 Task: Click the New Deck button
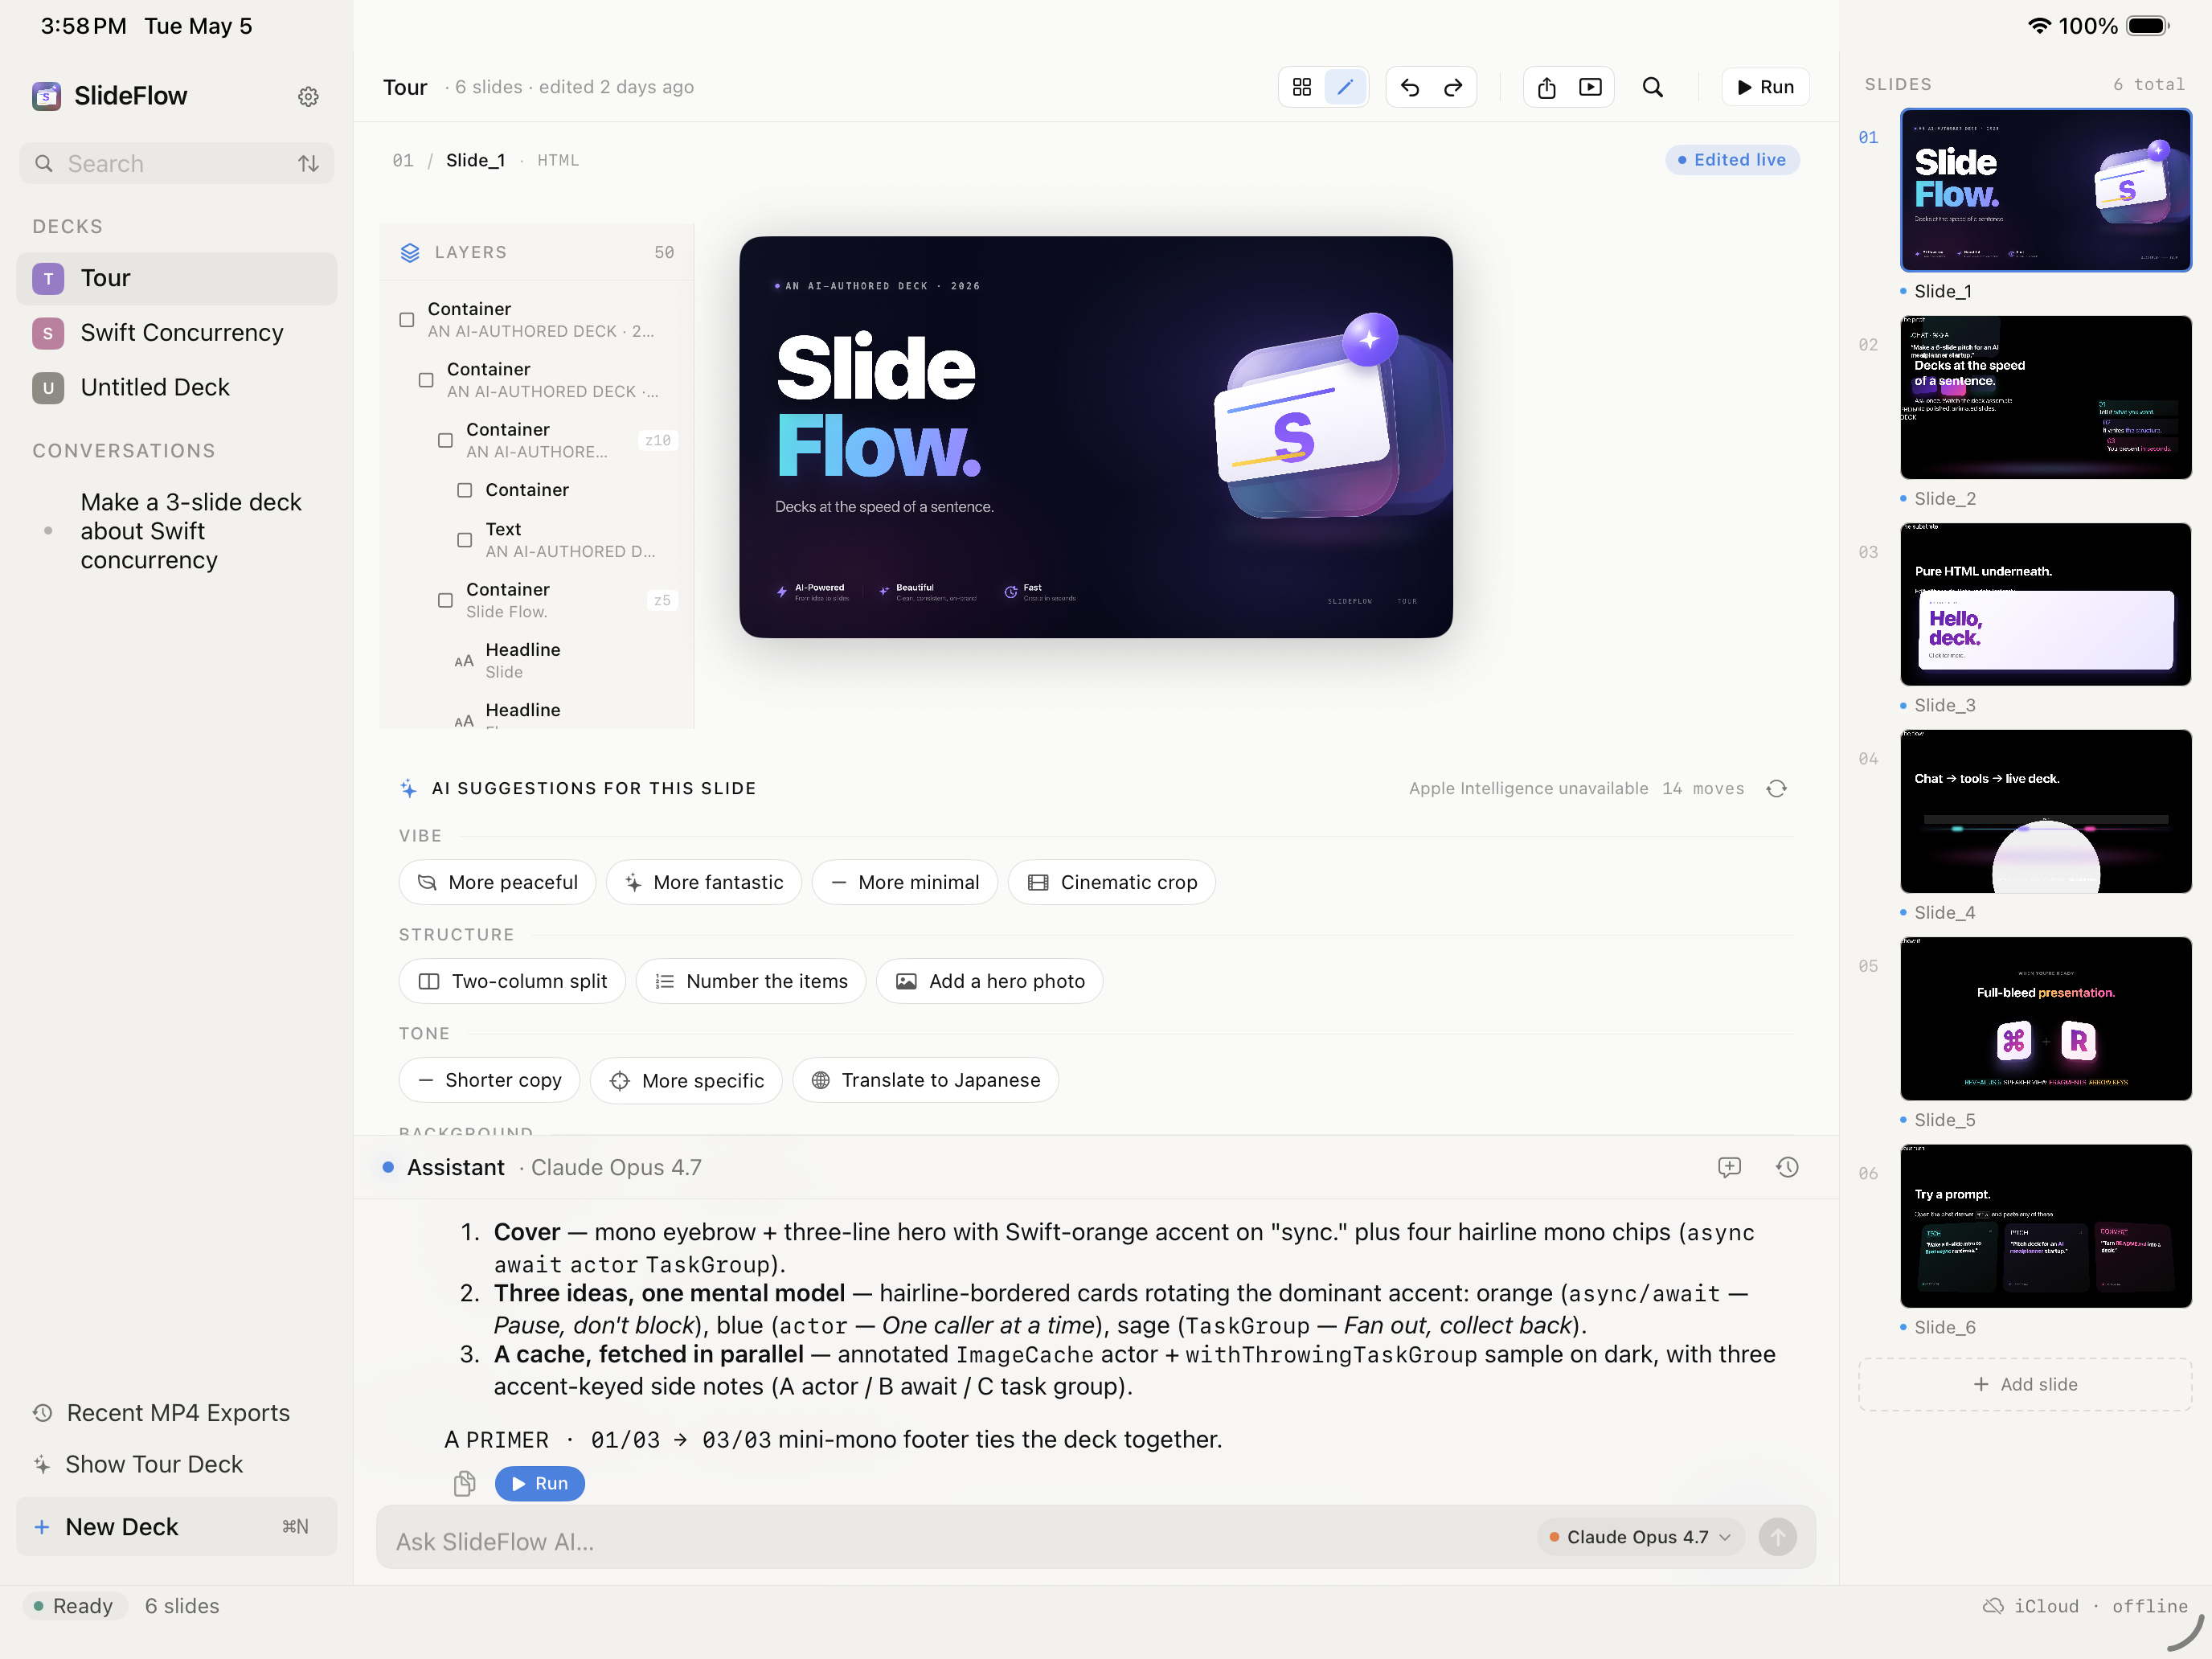click(177, 1526)
